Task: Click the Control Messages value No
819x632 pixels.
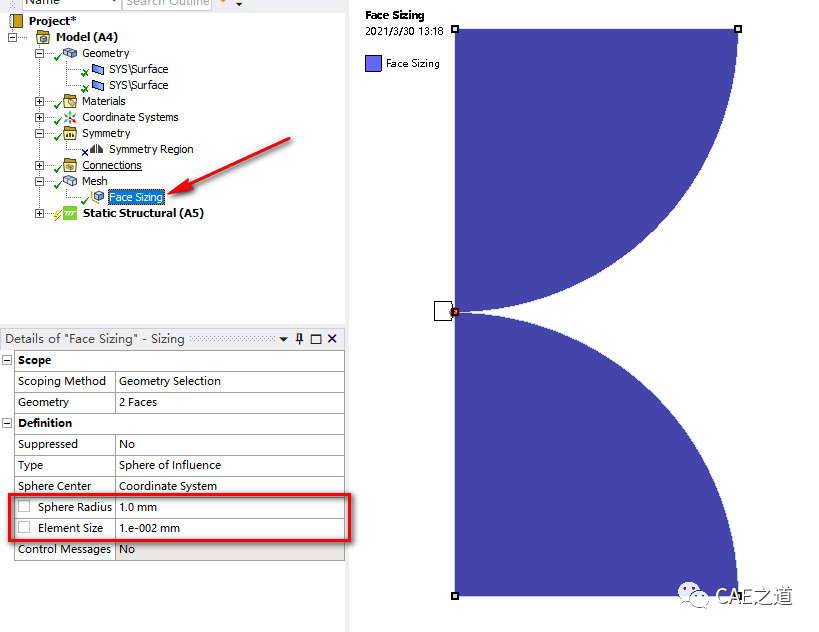Action: [x=230, y=549]
